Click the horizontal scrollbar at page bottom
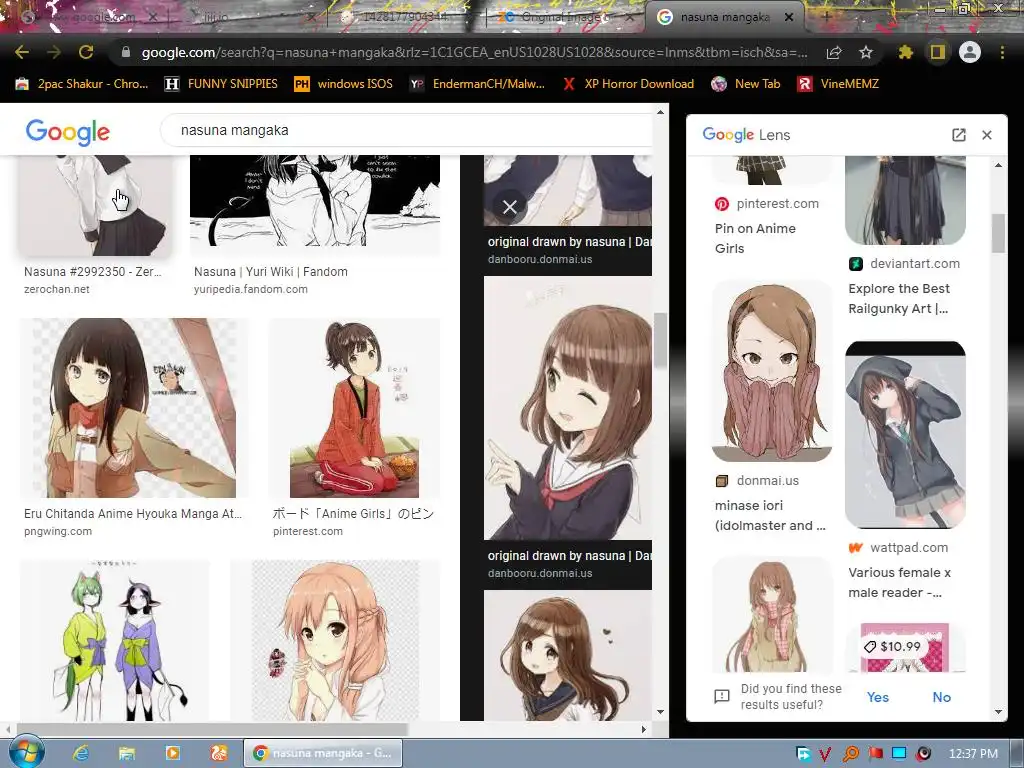 tap(212, 729)
